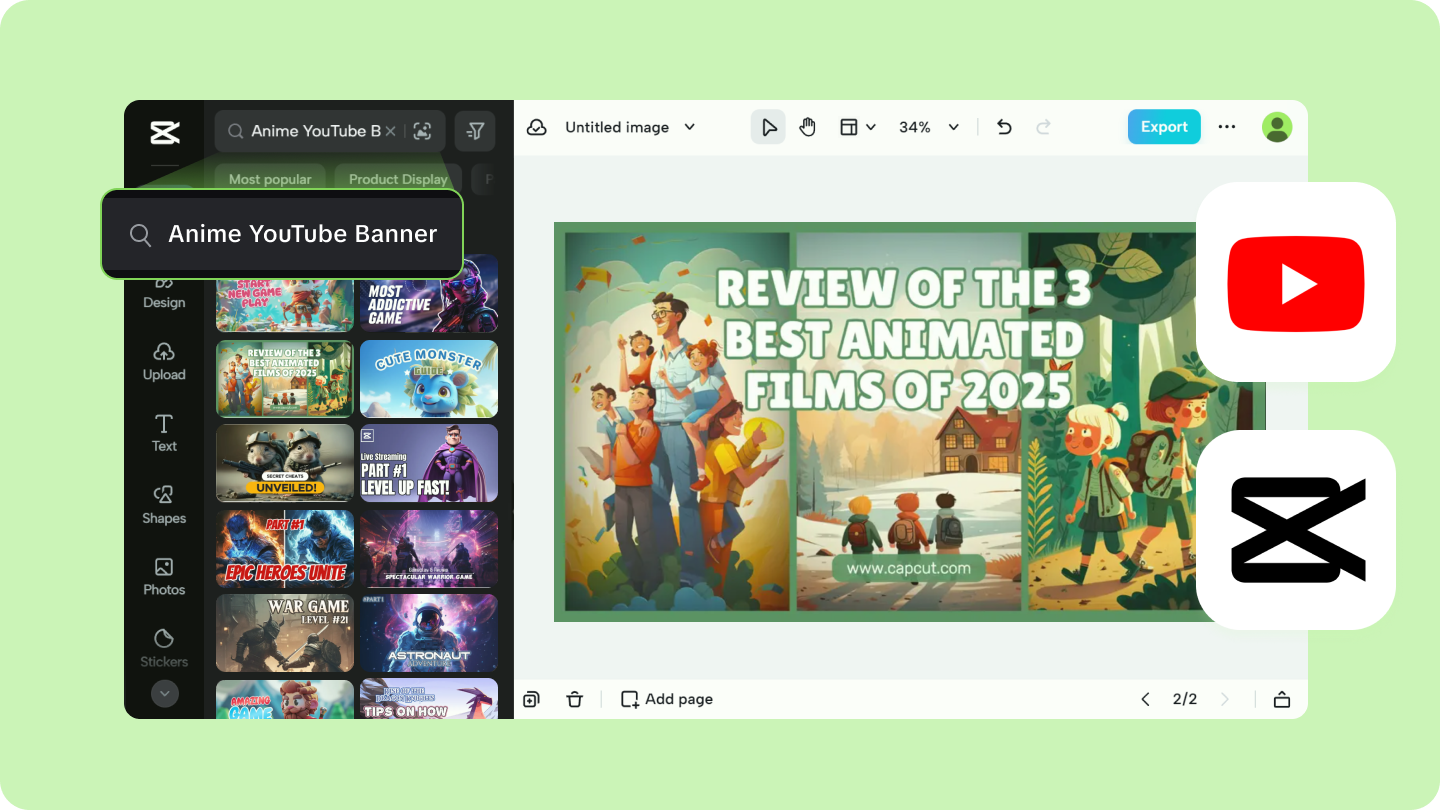Screen dimensions: 1440x810
Task: Expand the layout options chevron
Action: (x=871, y=127)
